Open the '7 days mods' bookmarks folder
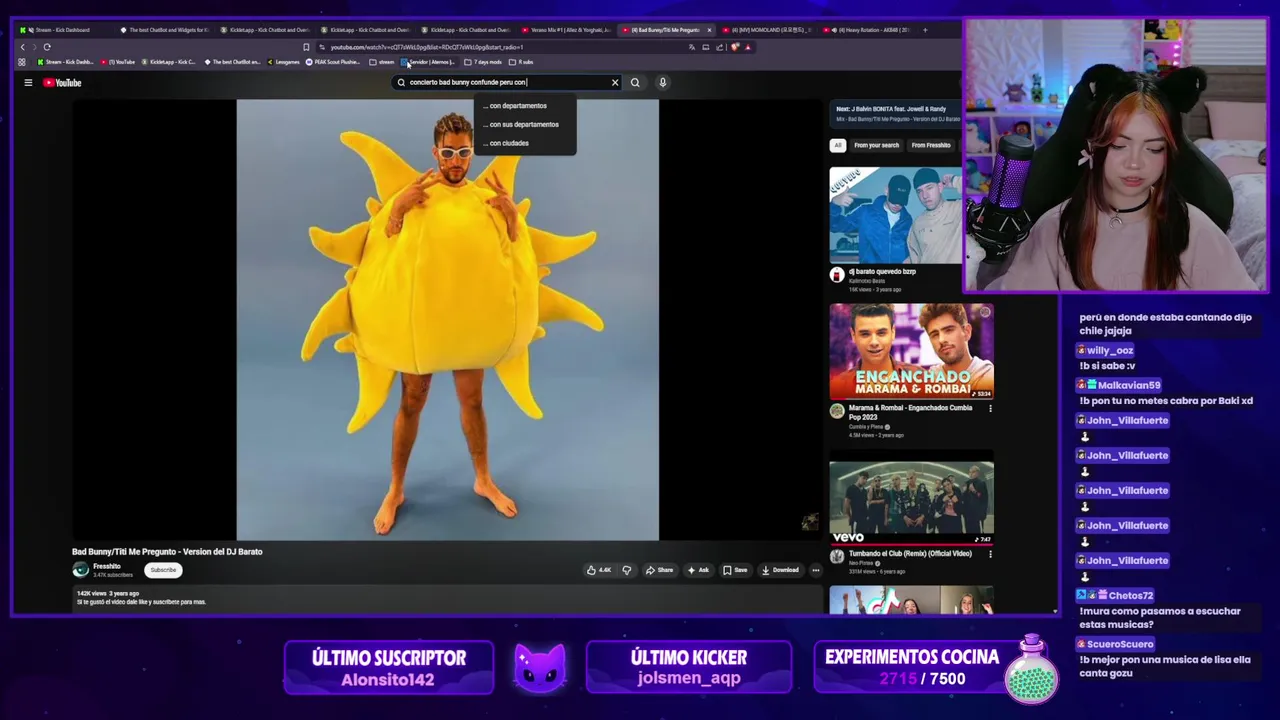 pyautogui.click(x=484, y=62)
